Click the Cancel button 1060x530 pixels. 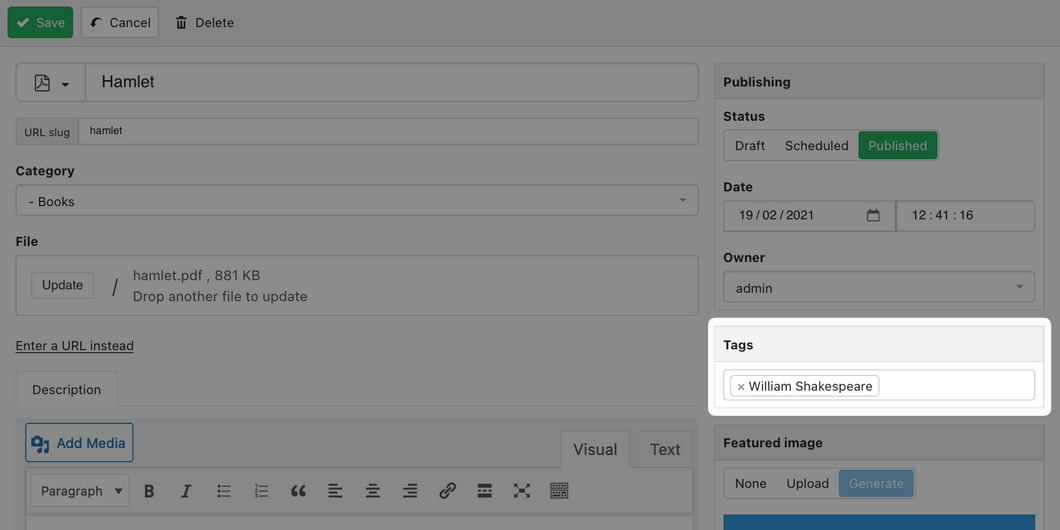(x=120, y=22)
